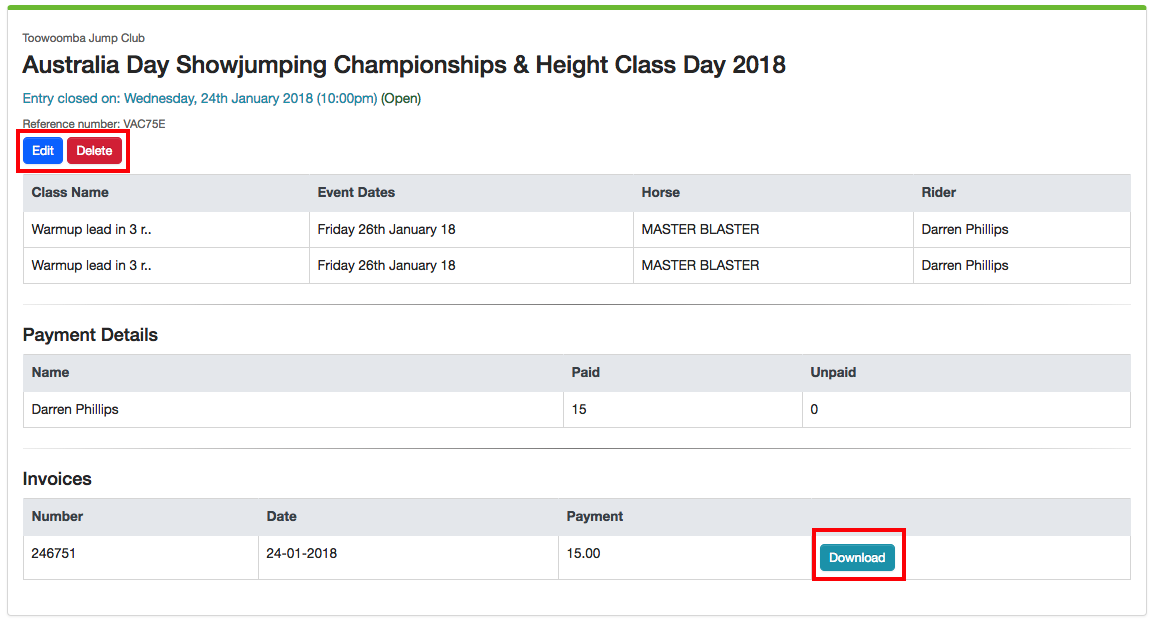The width and height of the screenshot is (1156, 622).
Task: Click the entry closed date text
Action: 200,99
